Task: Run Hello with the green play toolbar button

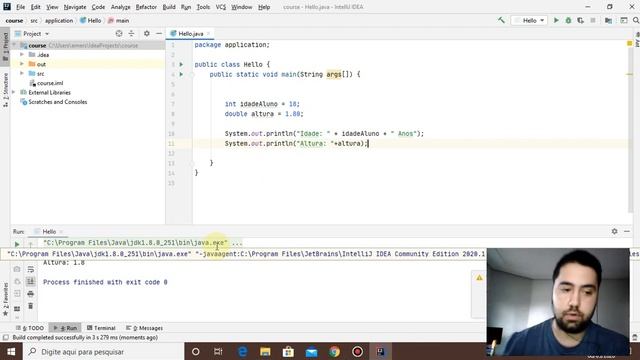Action: 556,20
